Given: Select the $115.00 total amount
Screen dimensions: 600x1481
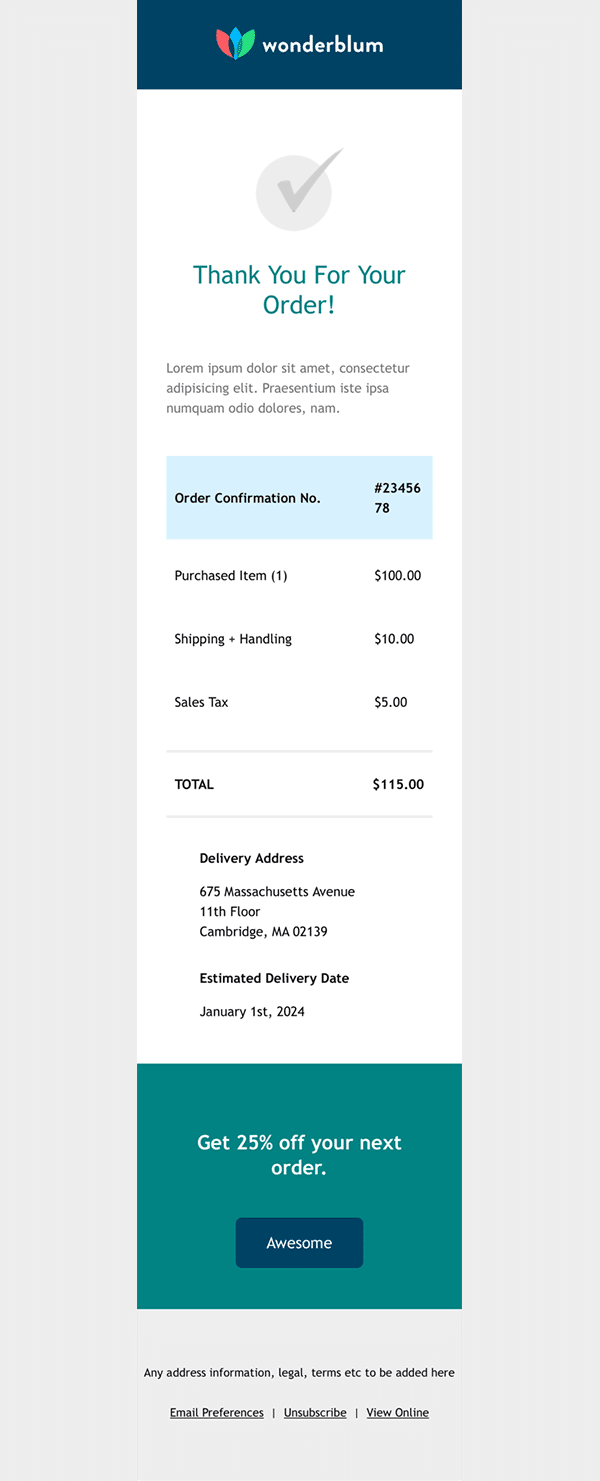Looking at the screenshot, I should tap(398, 785).
